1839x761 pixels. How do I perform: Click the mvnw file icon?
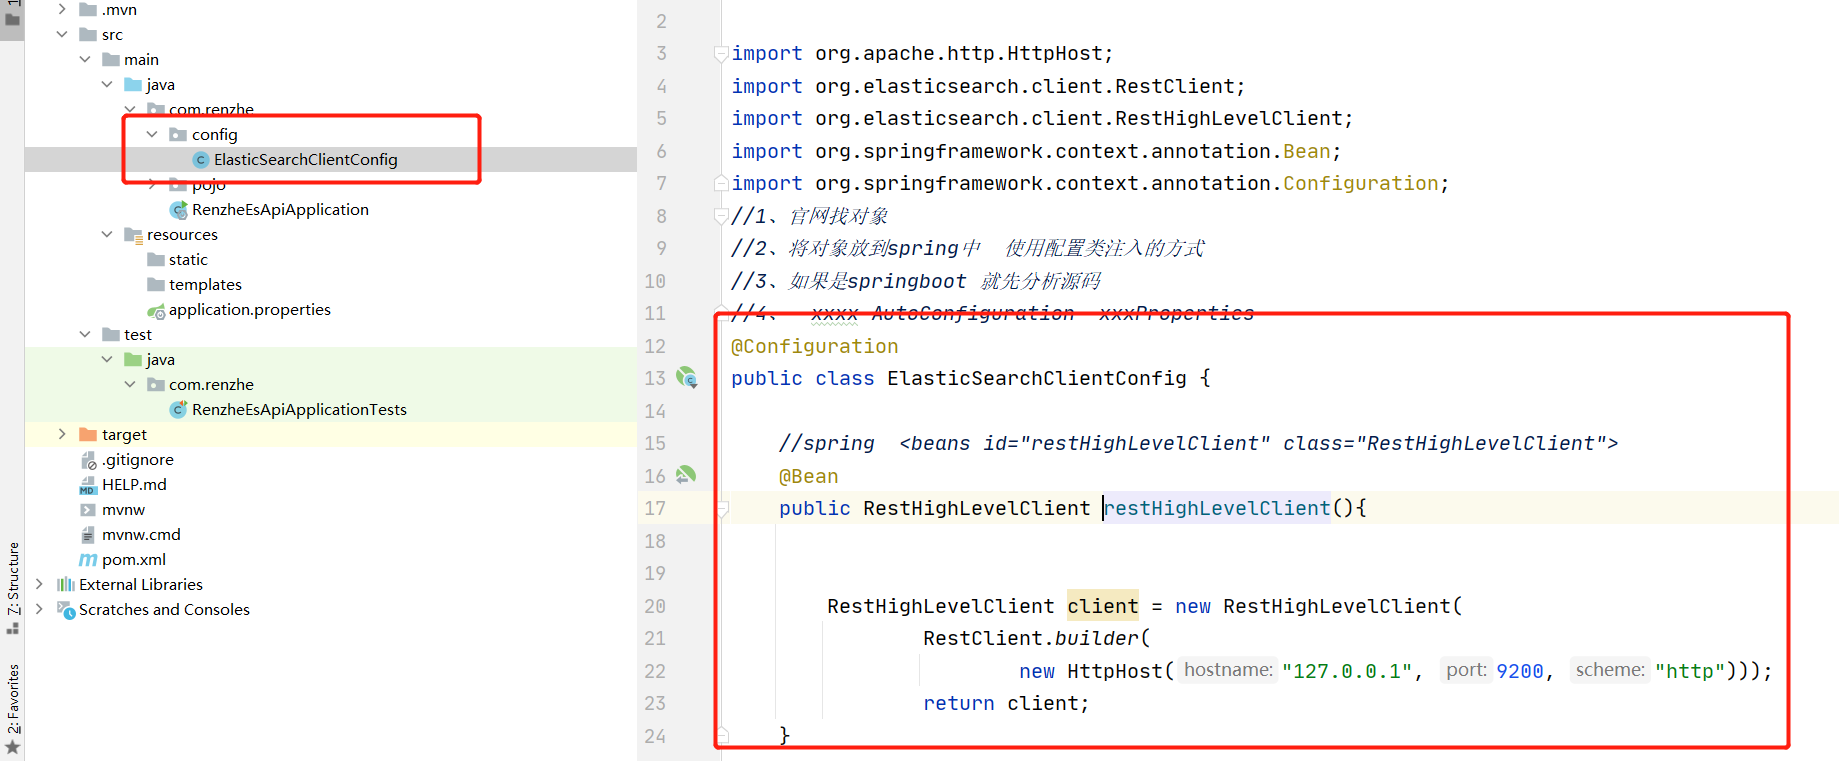88,510
